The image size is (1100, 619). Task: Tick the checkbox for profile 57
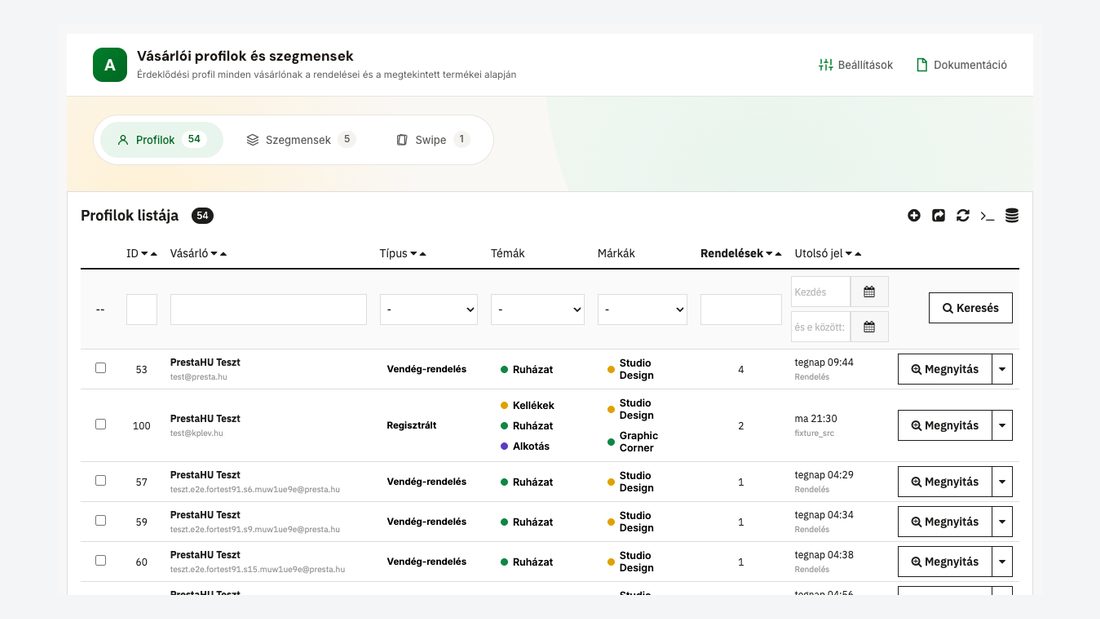pyautogui.click(x=100, y=480)
